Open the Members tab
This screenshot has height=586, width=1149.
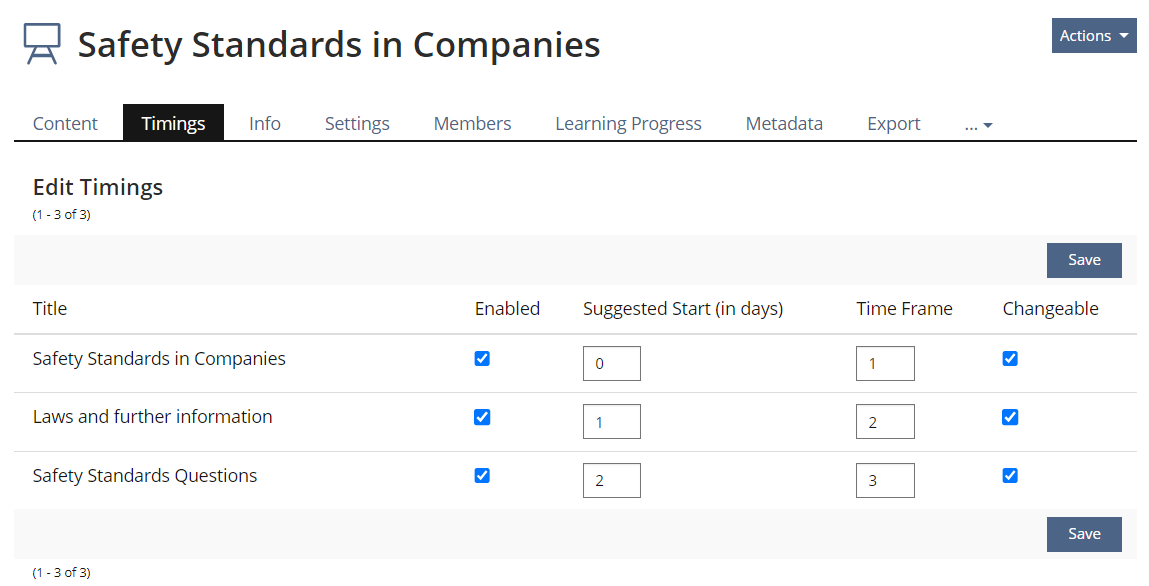pos(472,124)
